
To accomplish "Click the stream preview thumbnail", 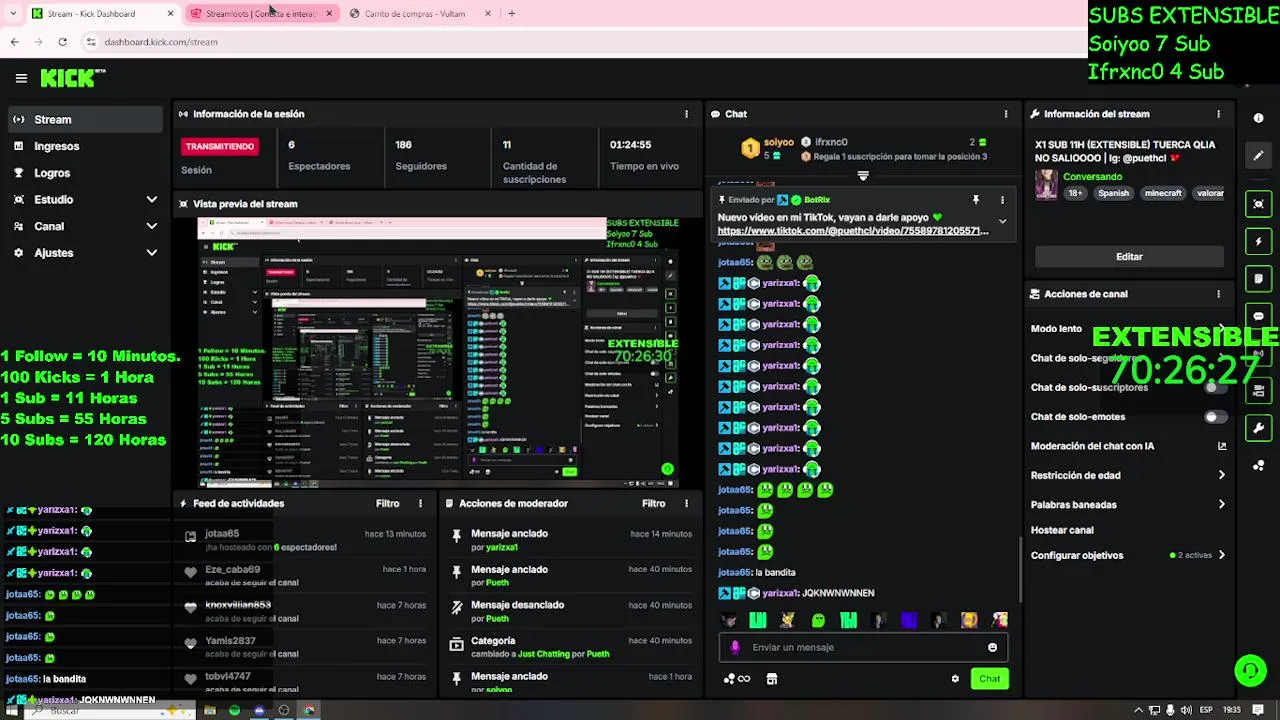I will (437, 352).
